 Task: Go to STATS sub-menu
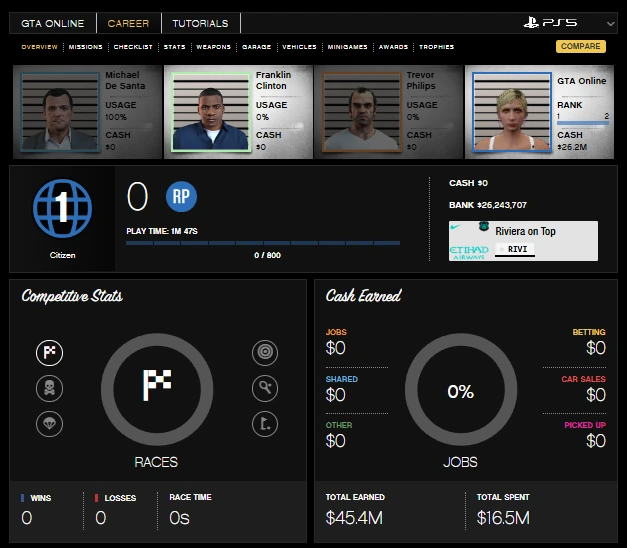pos(174,47)
